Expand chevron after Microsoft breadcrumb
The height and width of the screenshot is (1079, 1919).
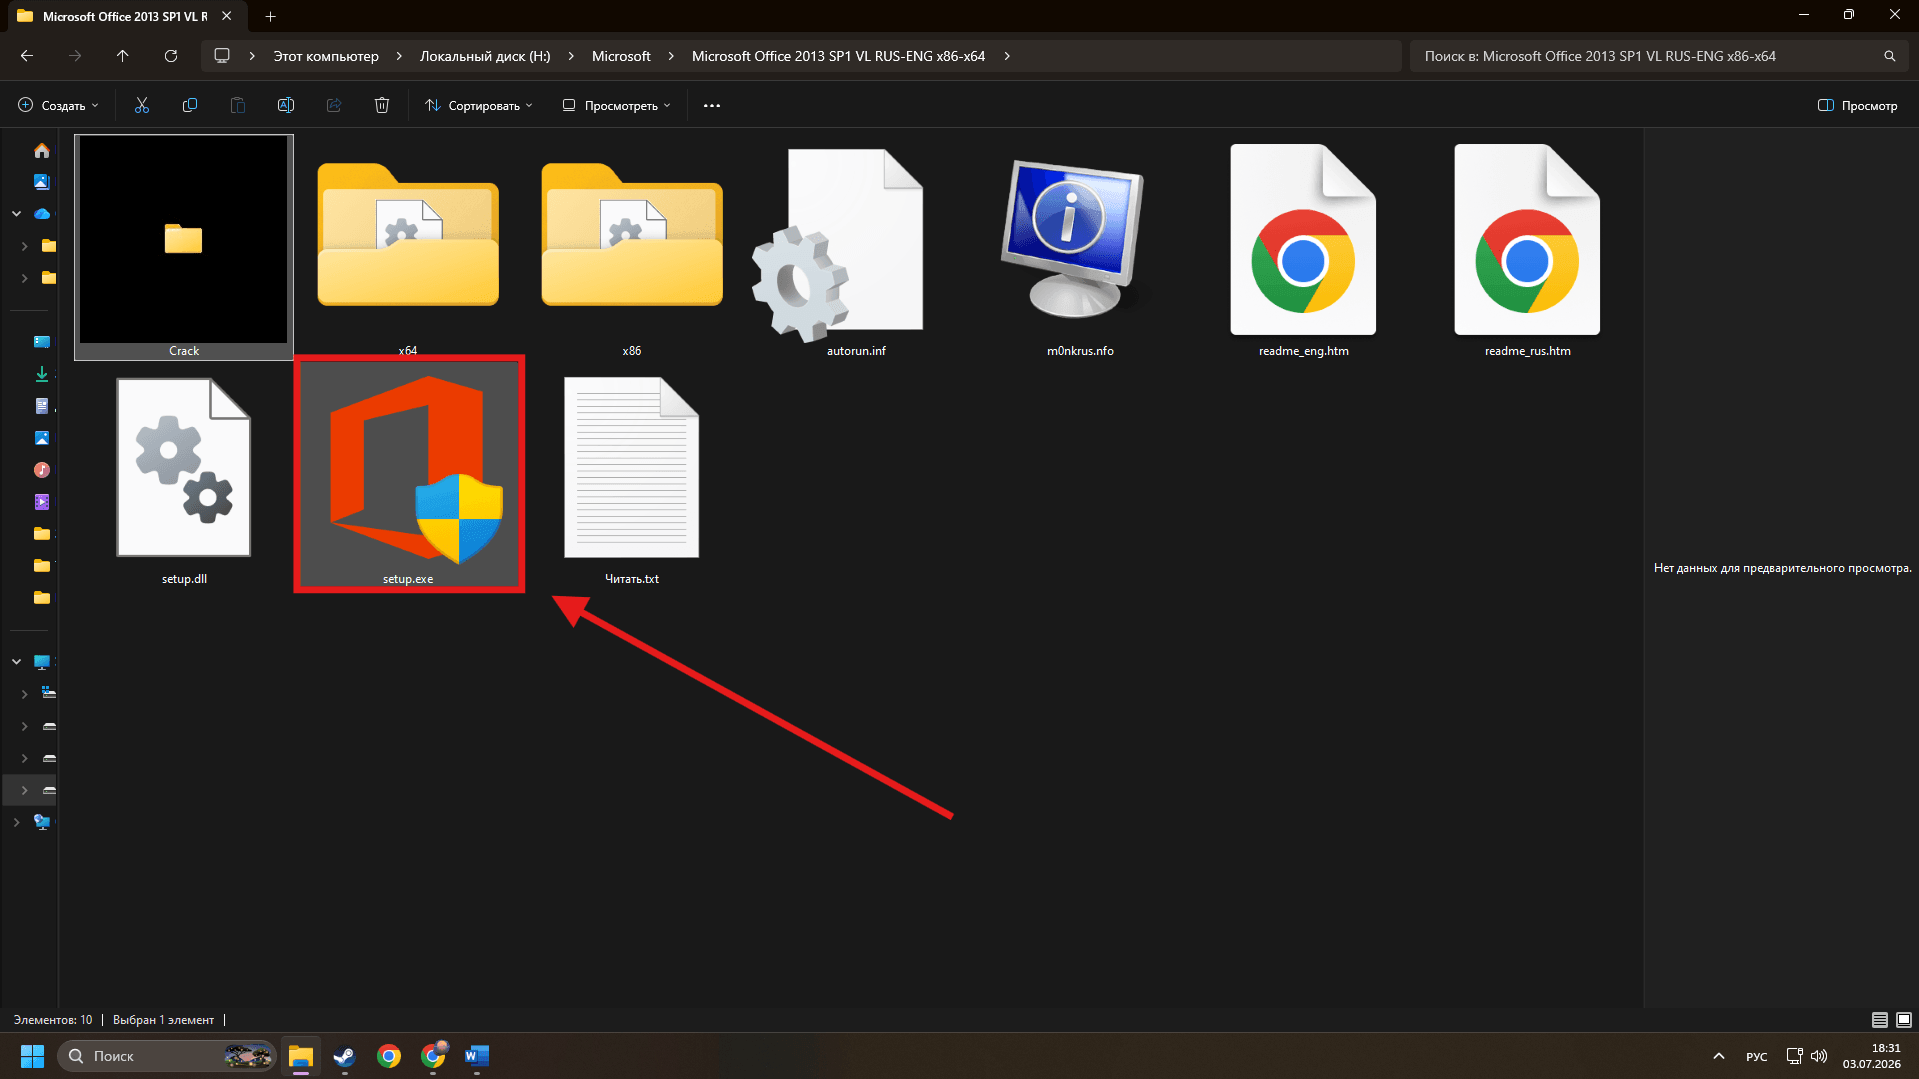(x=671, y=56)
